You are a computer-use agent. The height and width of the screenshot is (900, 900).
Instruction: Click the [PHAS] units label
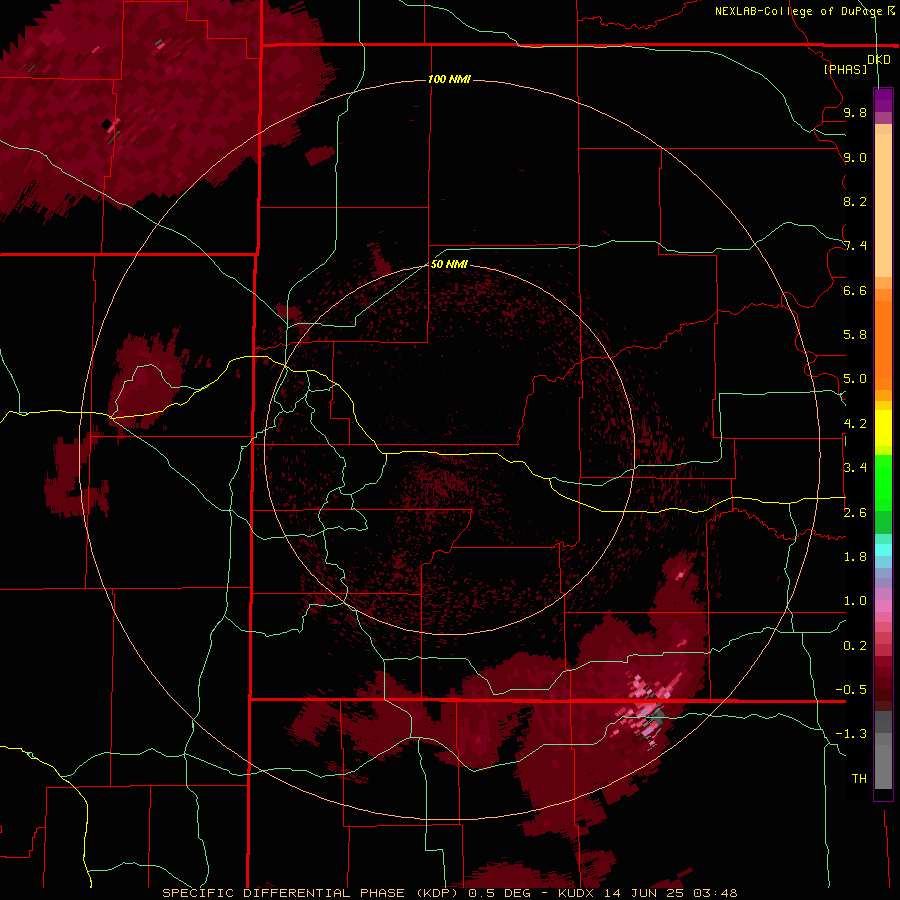click(x=845, y=70)
